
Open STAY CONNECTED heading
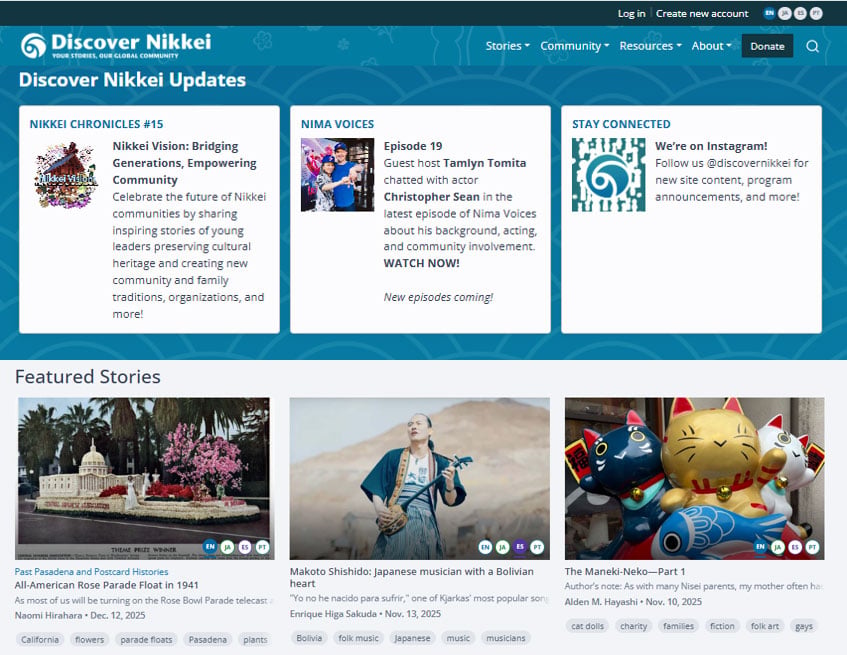click(x=621, y=124)
